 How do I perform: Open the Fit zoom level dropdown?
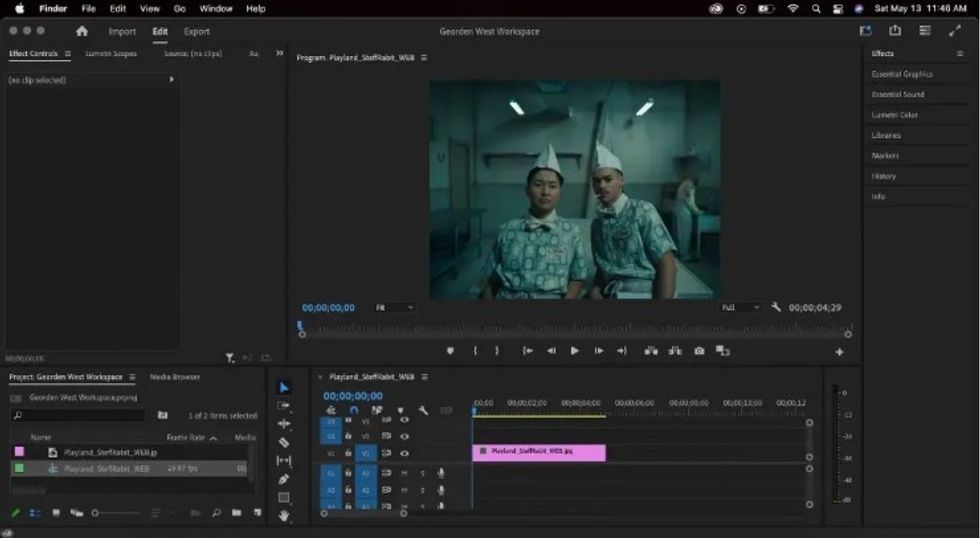[394, 307]
